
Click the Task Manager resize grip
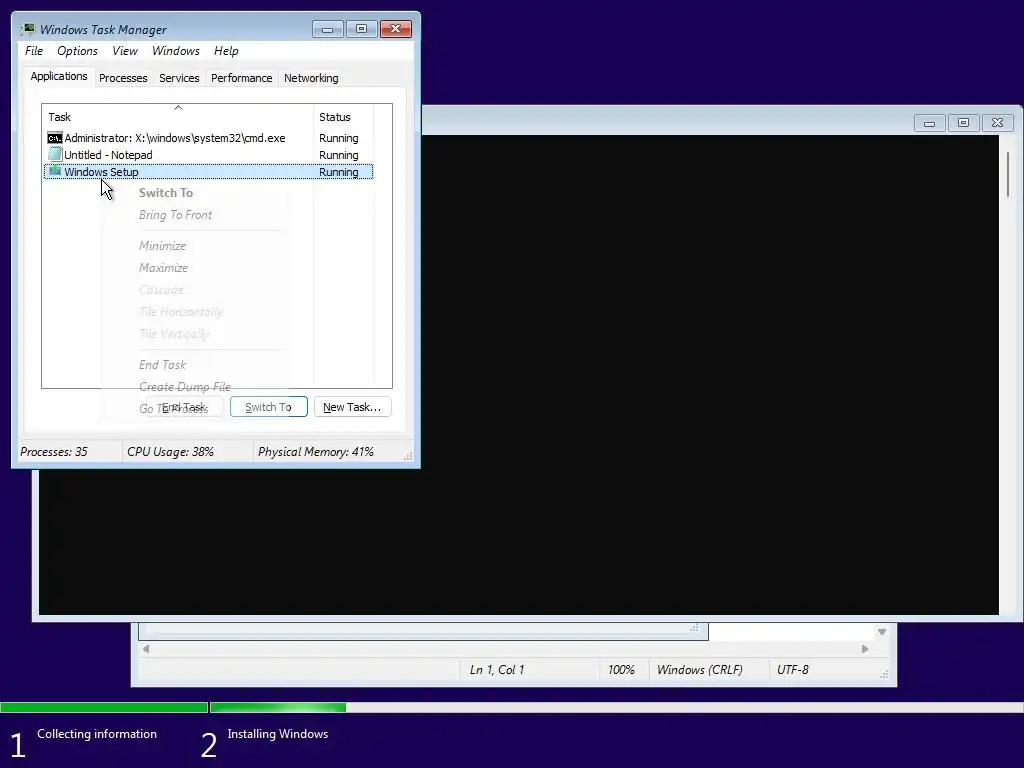(x=408, y=456)
